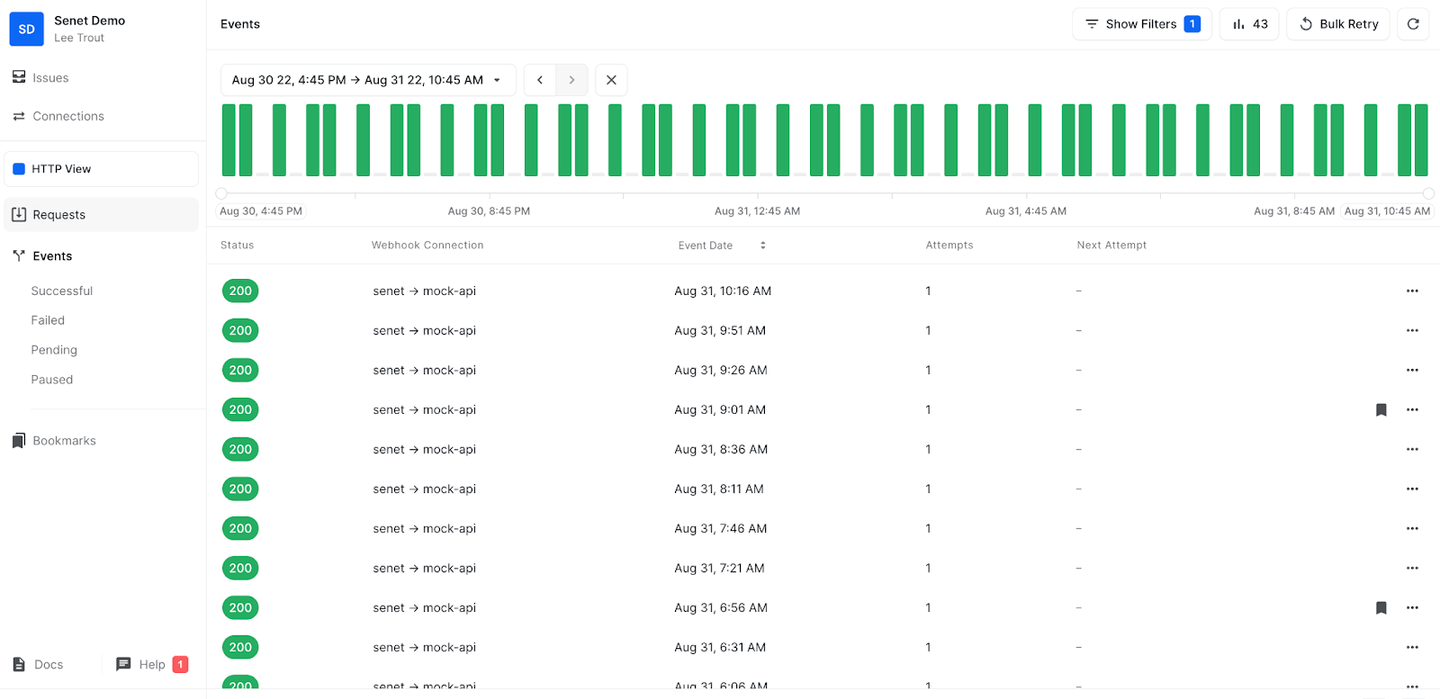Open the metrics histogram panel showing 43
This screenshot has height=699, width=1440.
[x=1248, y=24]
